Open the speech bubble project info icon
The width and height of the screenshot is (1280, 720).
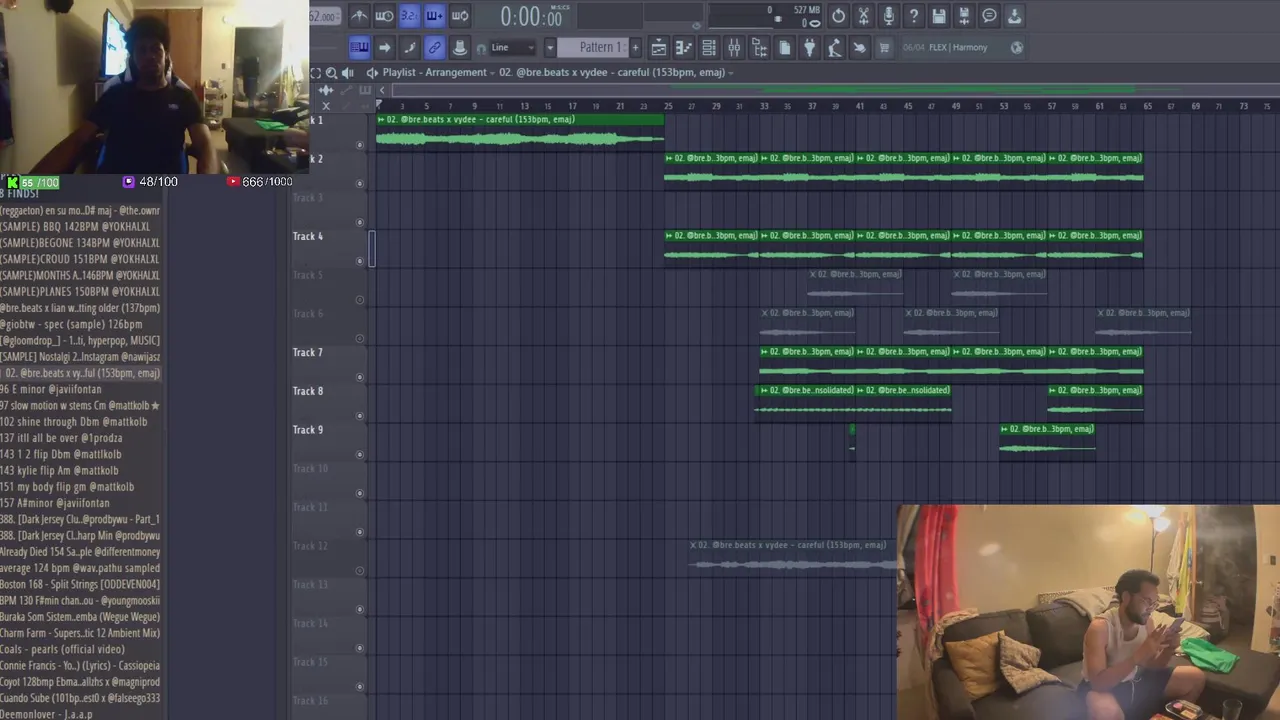[x=989, y=15]
